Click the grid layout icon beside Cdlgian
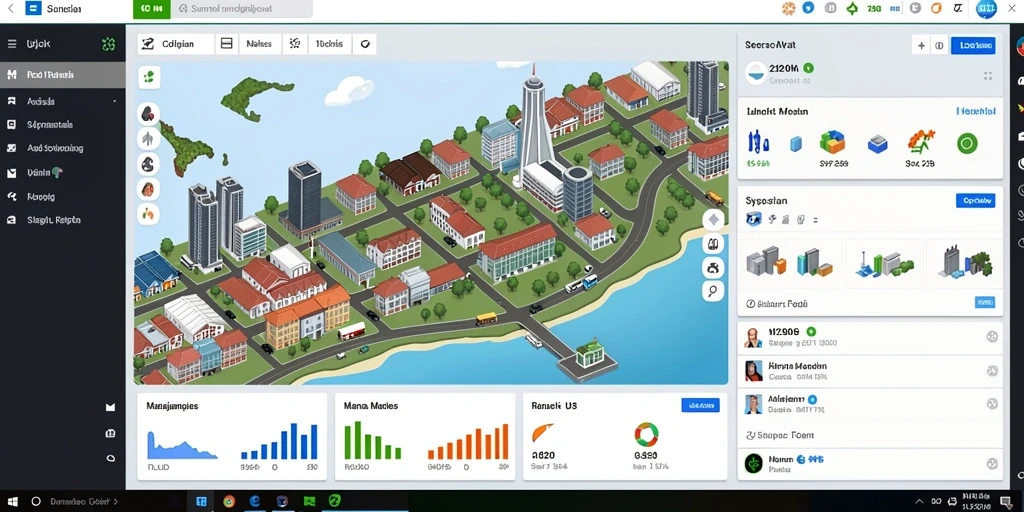Viewport: 1024px width, 512px height. pyautogui.click(x=227, y=44)
